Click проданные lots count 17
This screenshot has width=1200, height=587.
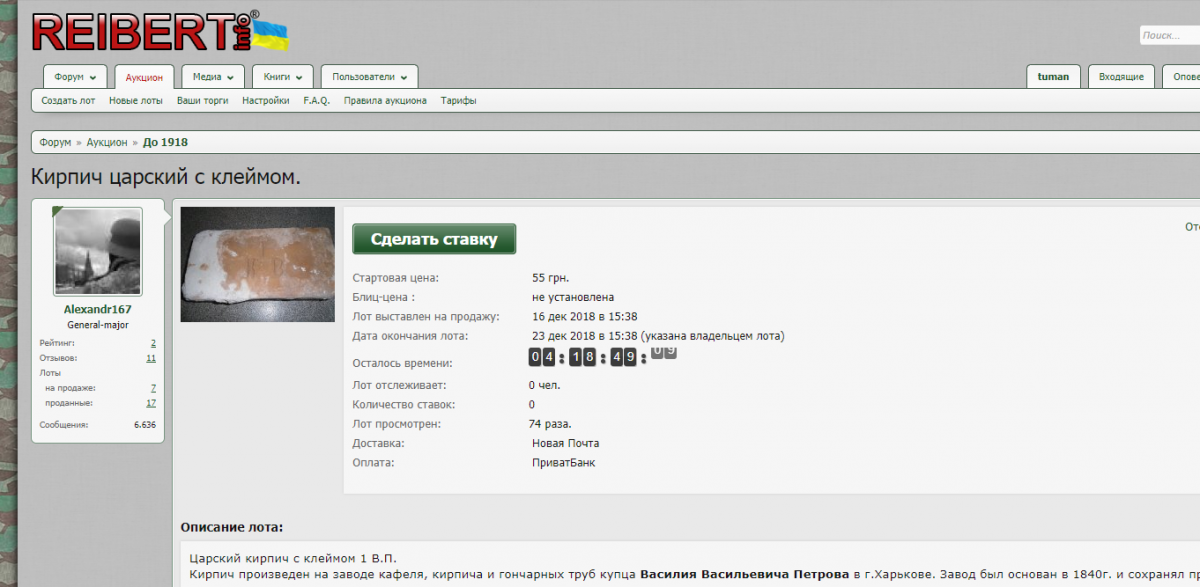click(x=151, y=403)
